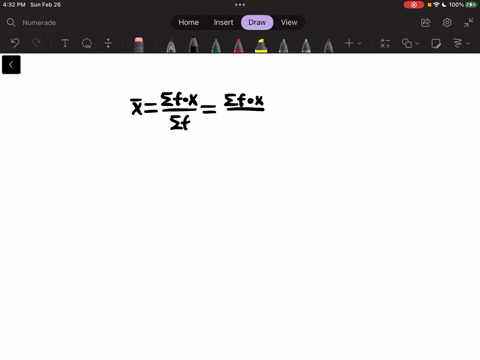Open the settings gear

pyautogui.click(x=447, y=23)
